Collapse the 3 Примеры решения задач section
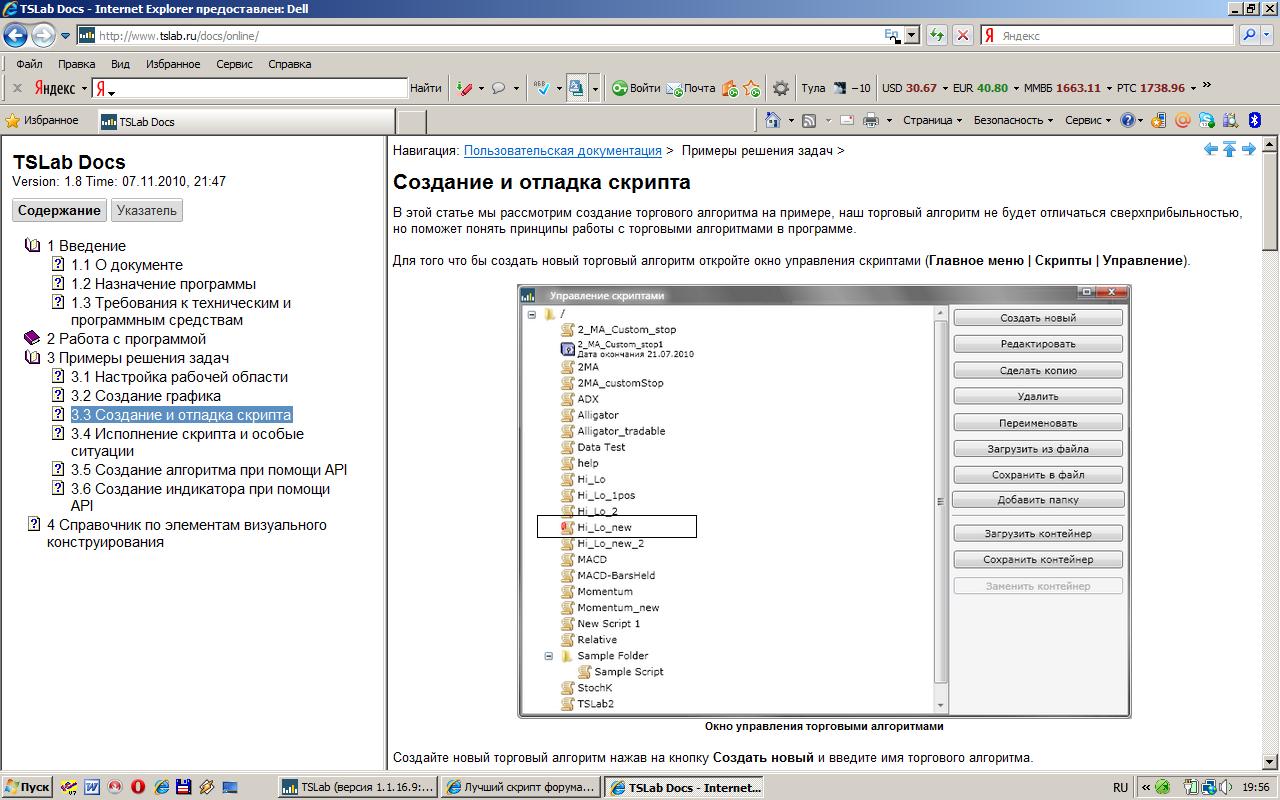 (x=32, y=358)
